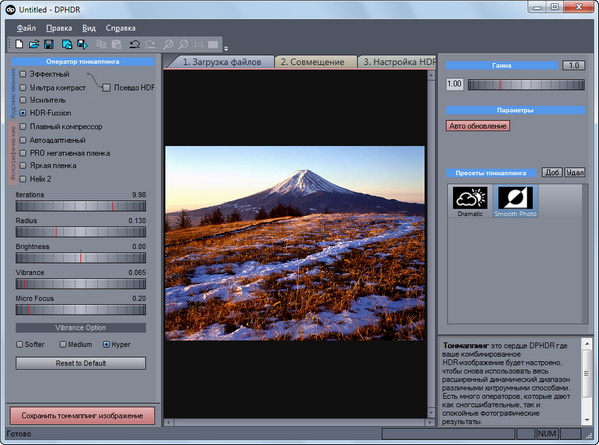This screenshot has height=445, width=599.
Task: Click the Radius slider track
Action: [x=81, y=232]
